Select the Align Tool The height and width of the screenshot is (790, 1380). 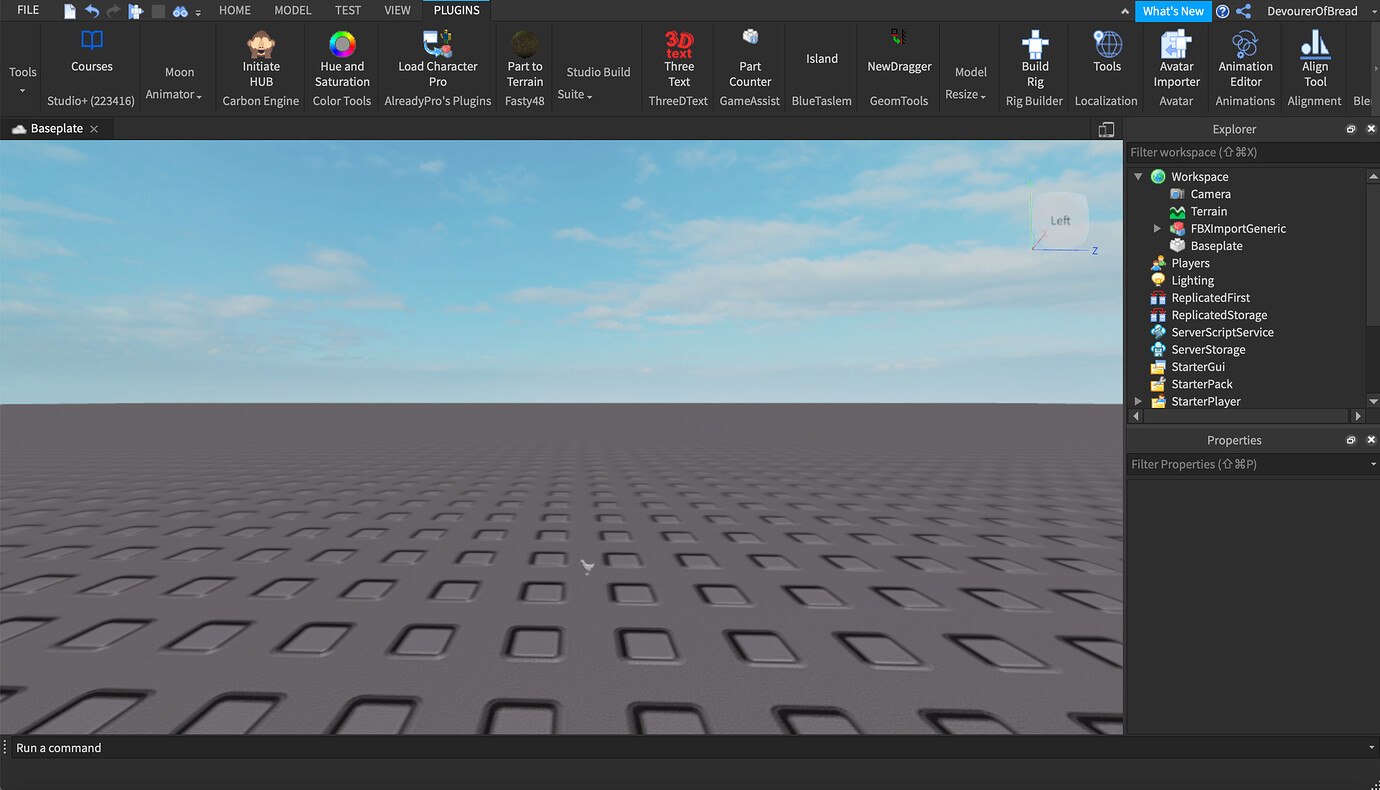(1314, 60)
